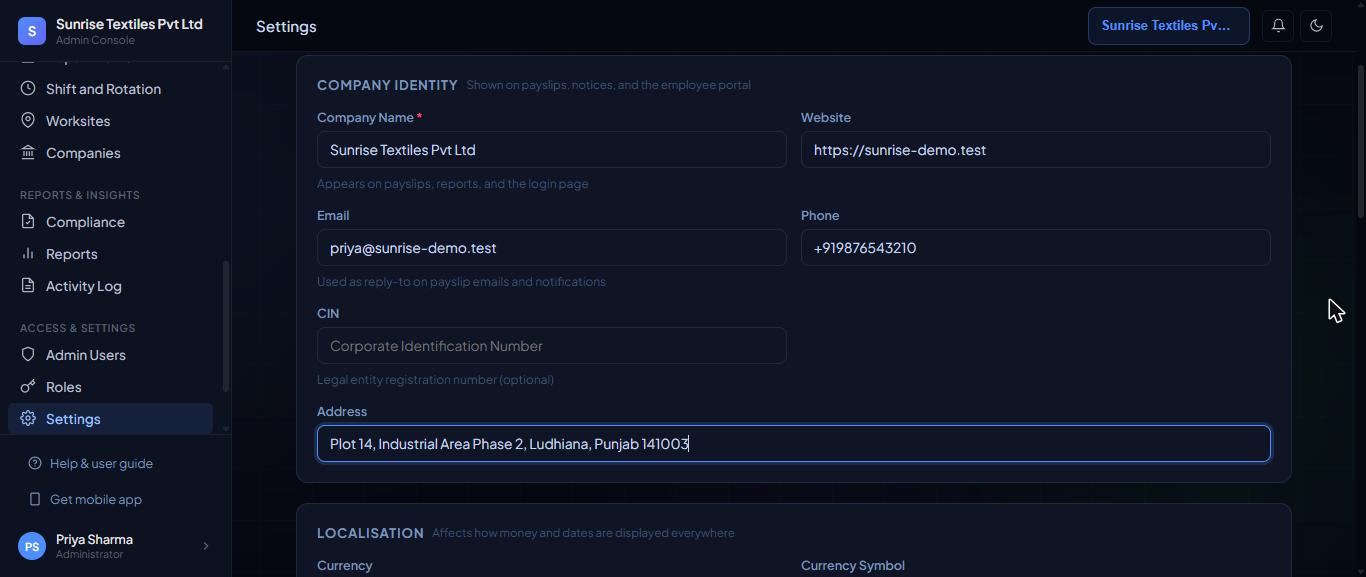The image size is (1366, 577).
Task: Click the sidebar scrollbar thumb
Action: coord(226,326)
